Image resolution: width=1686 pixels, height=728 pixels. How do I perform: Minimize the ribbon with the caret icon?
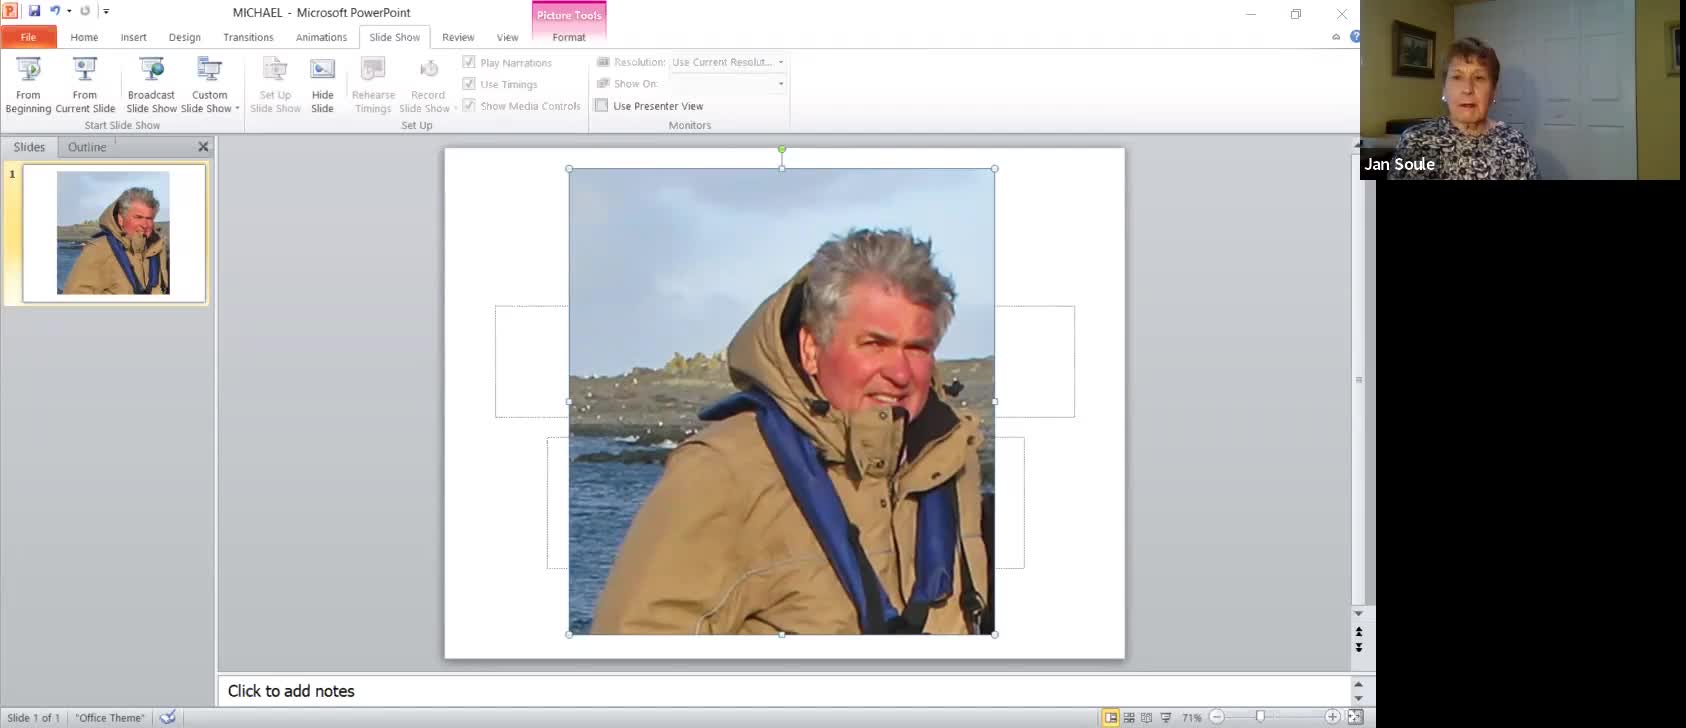(1336, 37)
